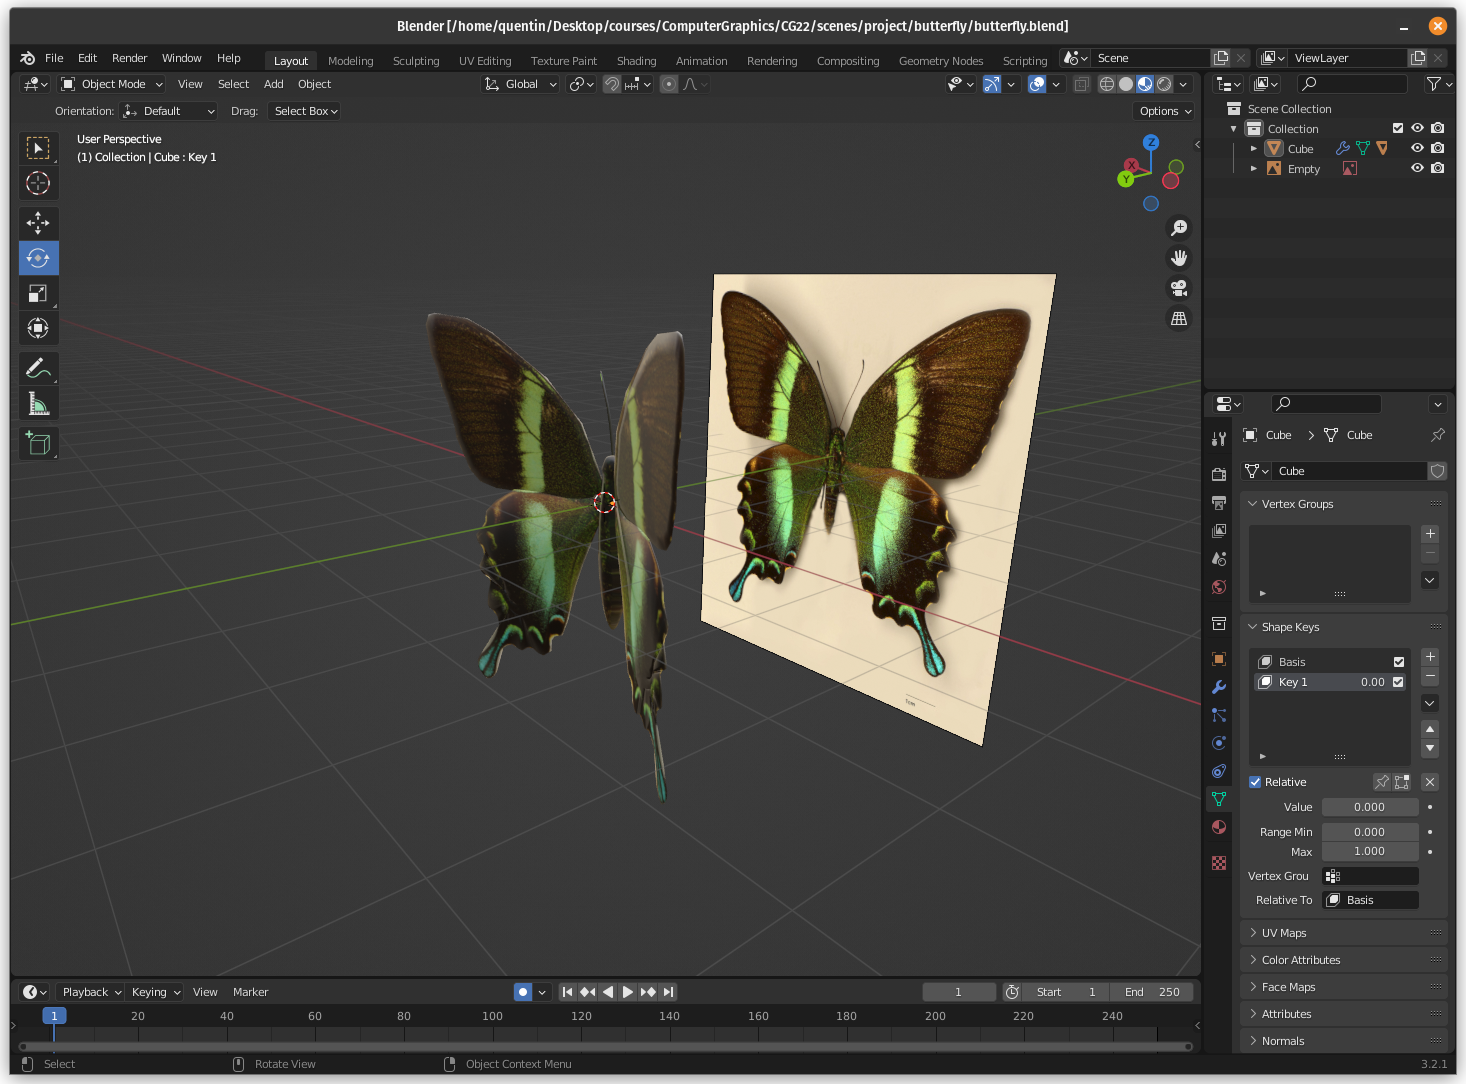Expand the Cube tree item arrow
1466x1084 pixels.
pos(1254,148)
